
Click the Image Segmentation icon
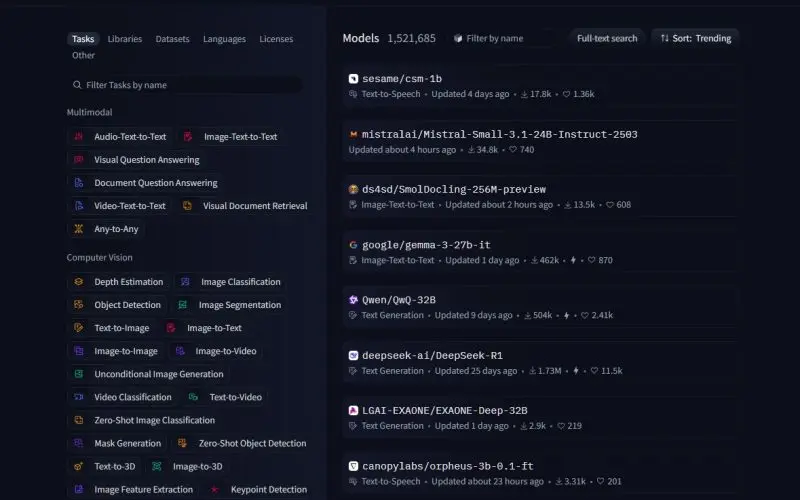click(182, 305)
